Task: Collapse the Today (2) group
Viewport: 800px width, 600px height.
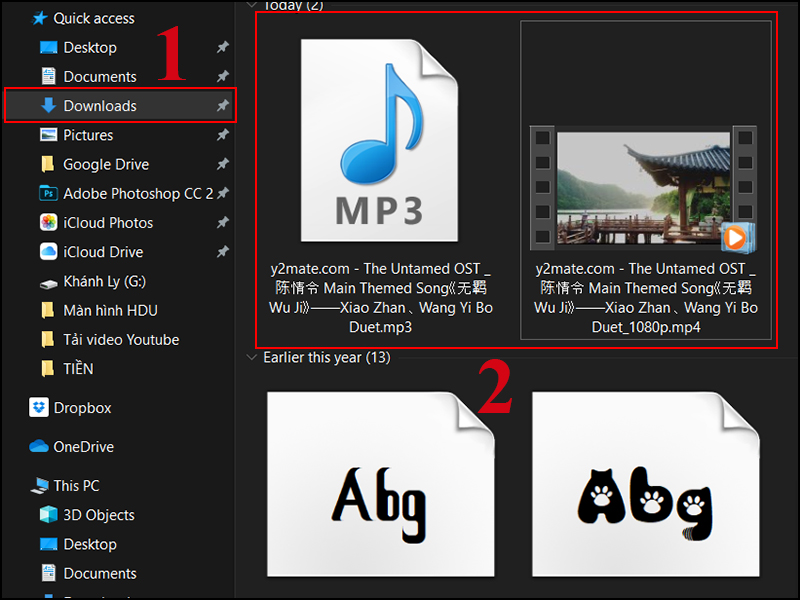Action: pyautogui.click(x=253, y=5)
